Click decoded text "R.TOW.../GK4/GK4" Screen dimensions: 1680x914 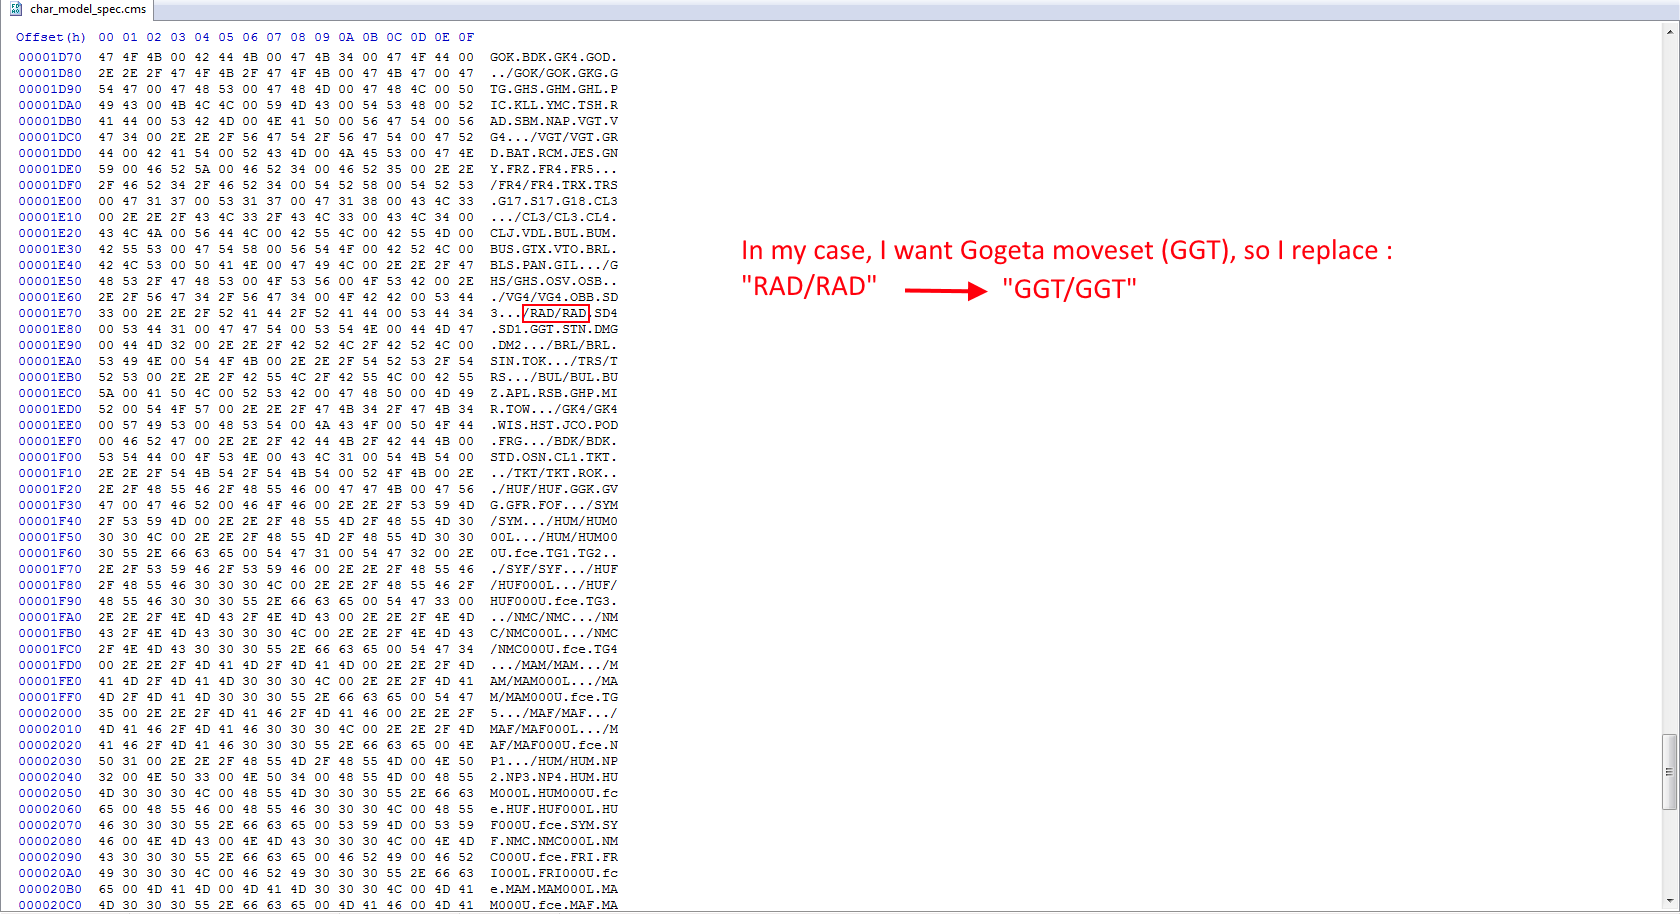[554, 409]
